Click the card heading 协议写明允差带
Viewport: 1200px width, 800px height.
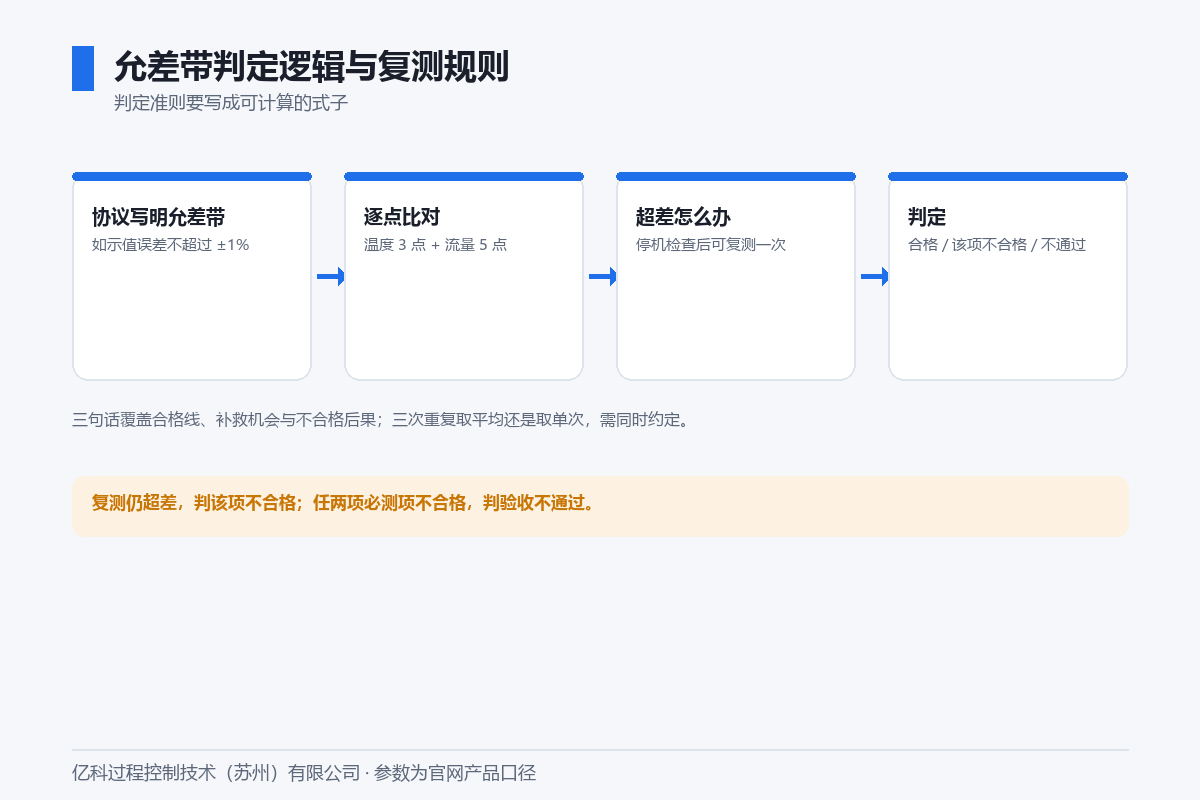click(x=158, y=217)
